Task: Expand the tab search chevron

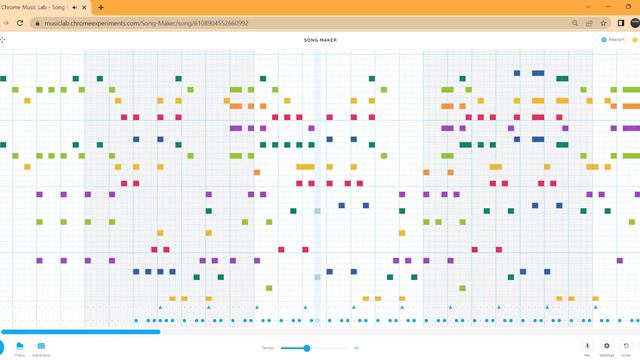Action: coord(588,7)
